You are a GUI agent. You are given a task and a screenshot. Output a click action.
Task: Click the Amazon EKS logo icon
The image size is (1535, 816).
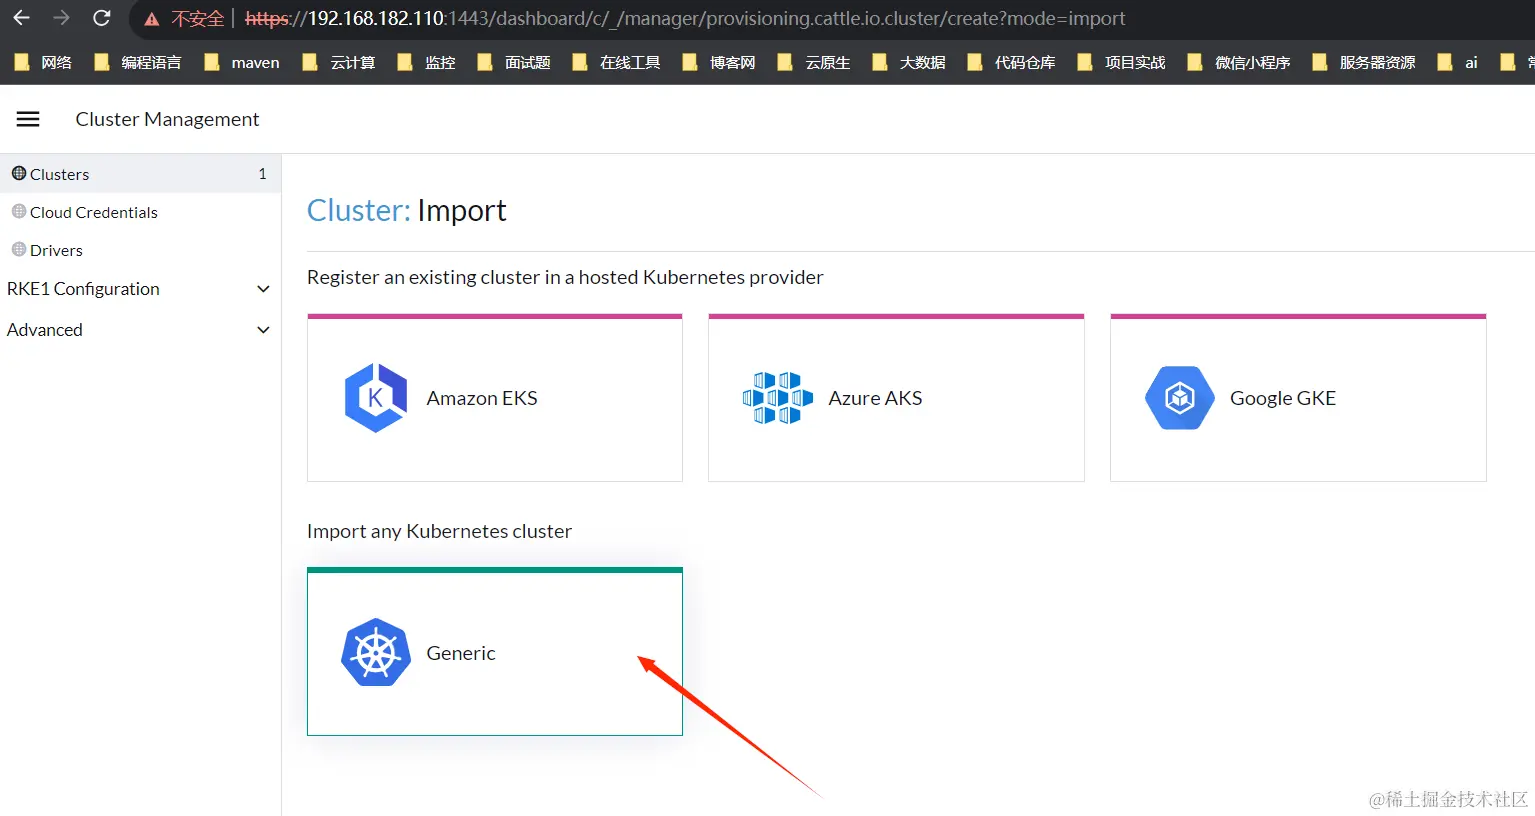tap(375, 398)
